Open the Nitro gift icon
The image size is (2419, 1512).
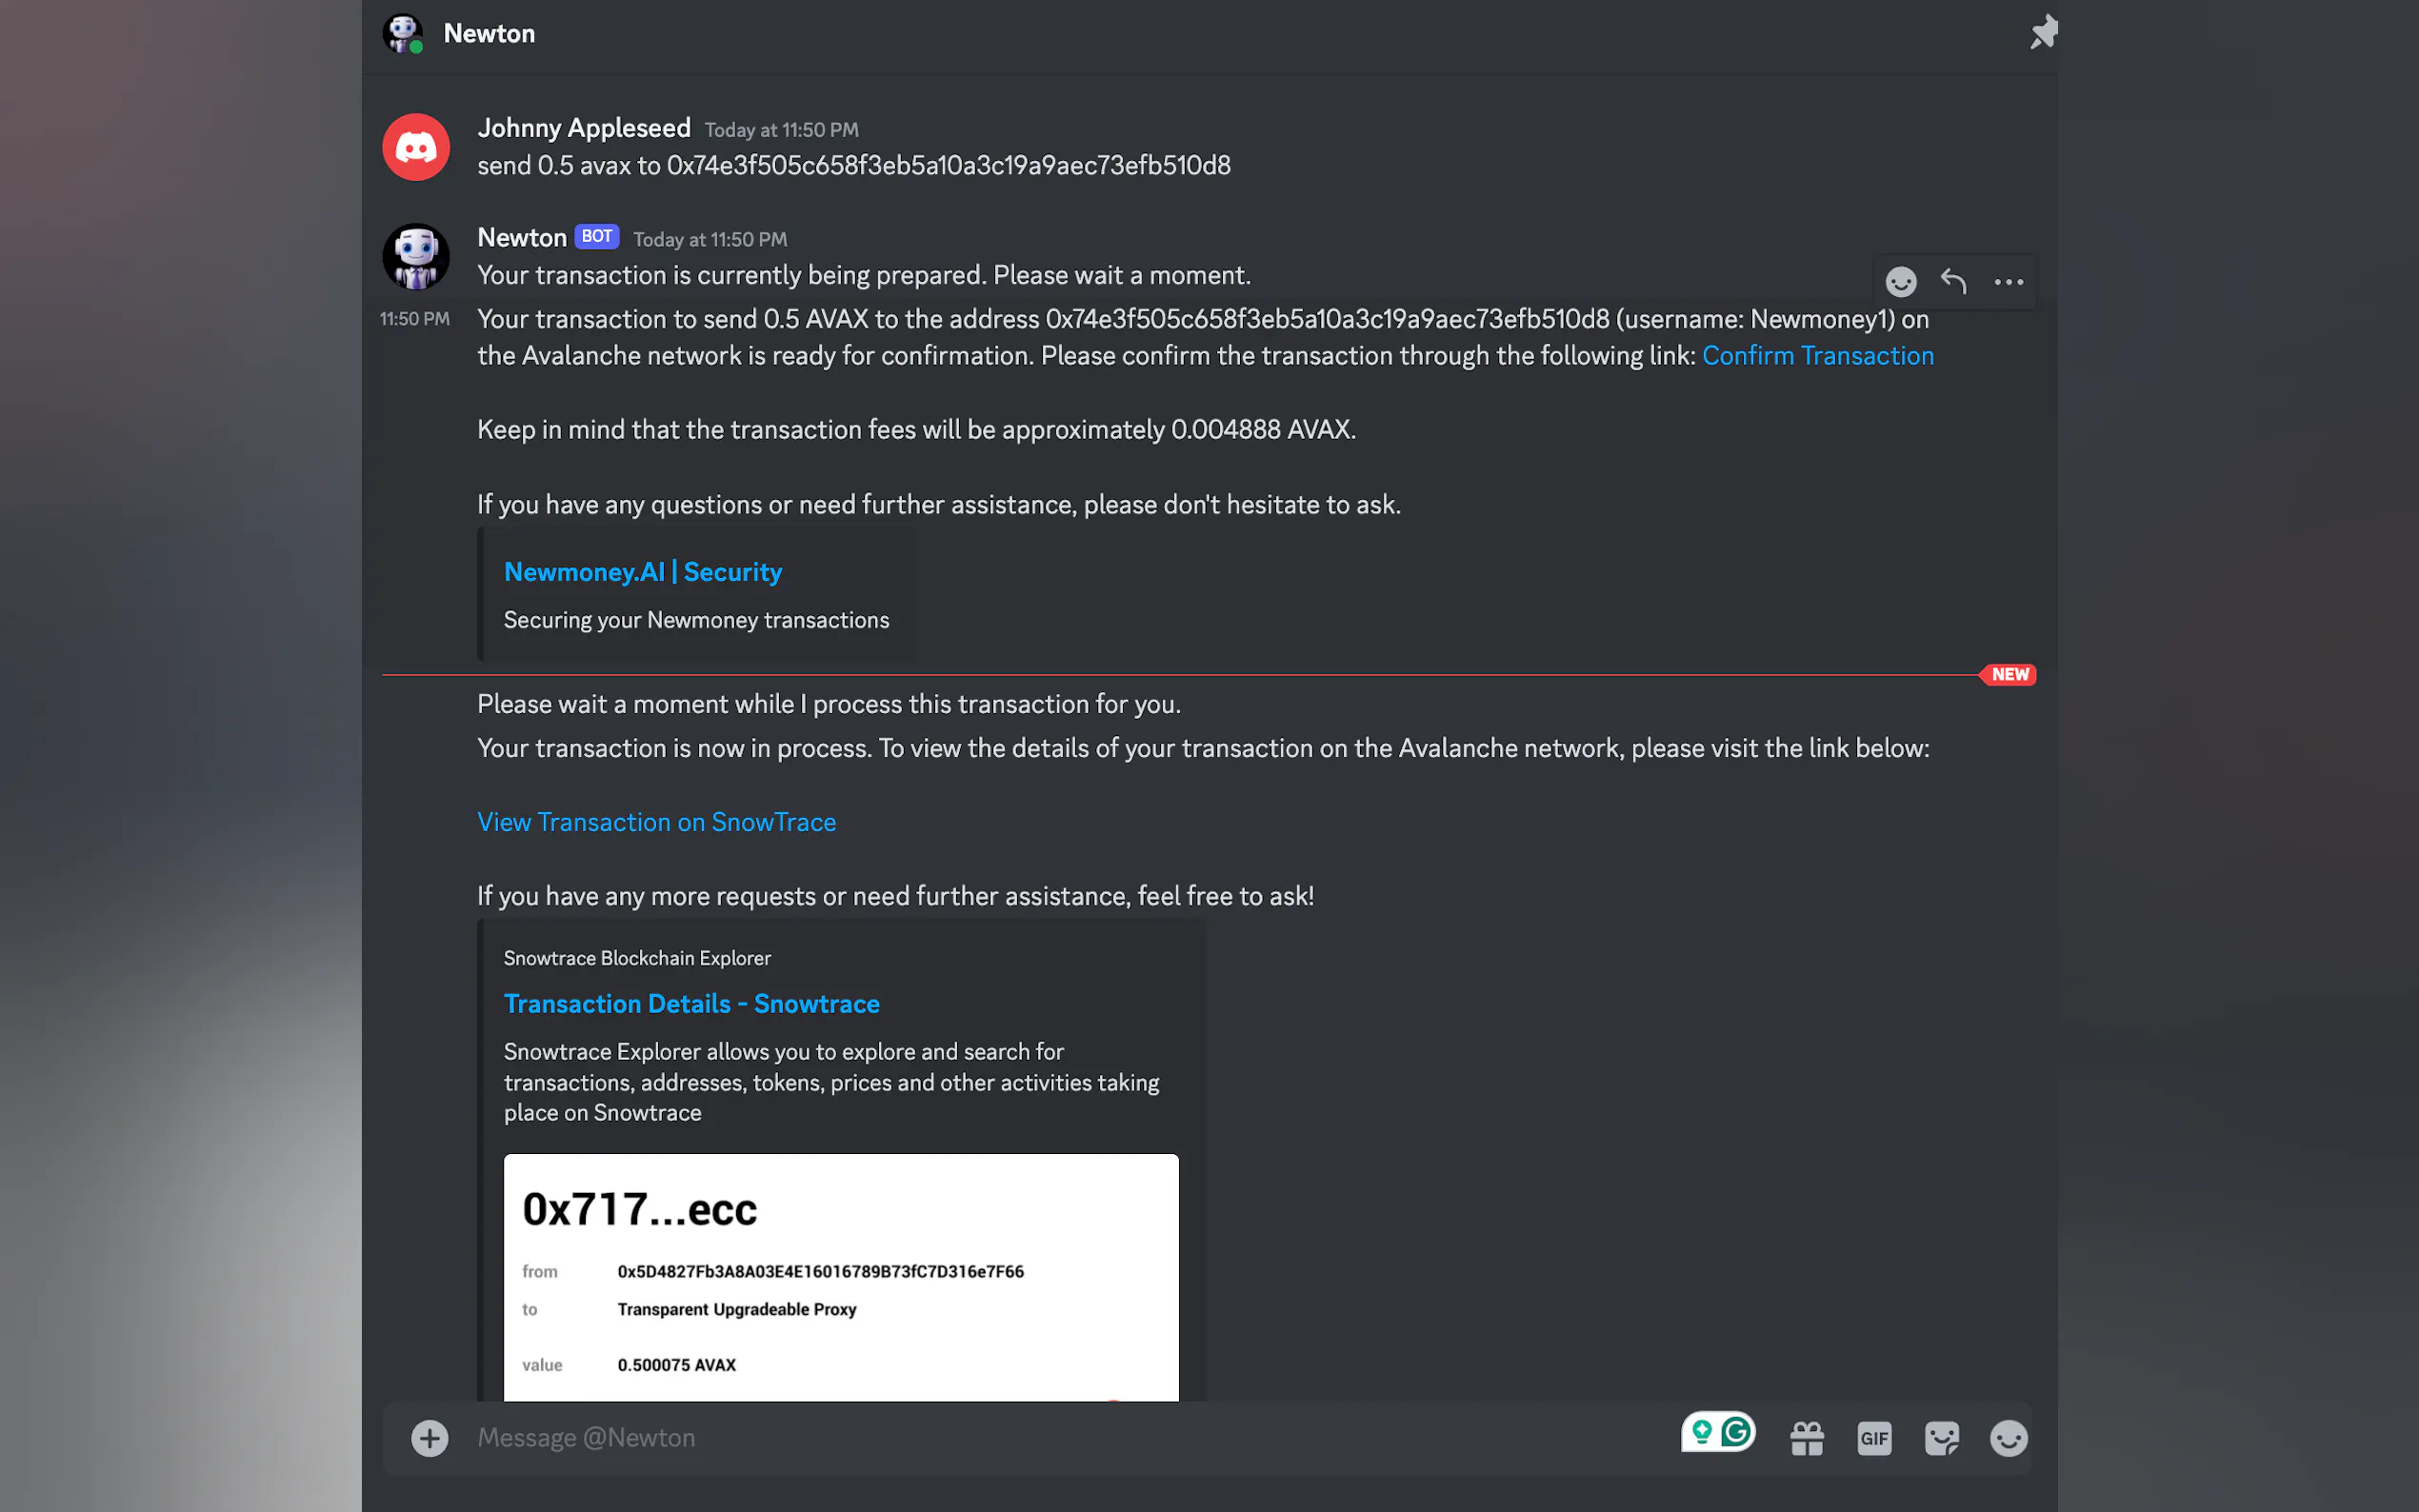tap(1807, 1438)
